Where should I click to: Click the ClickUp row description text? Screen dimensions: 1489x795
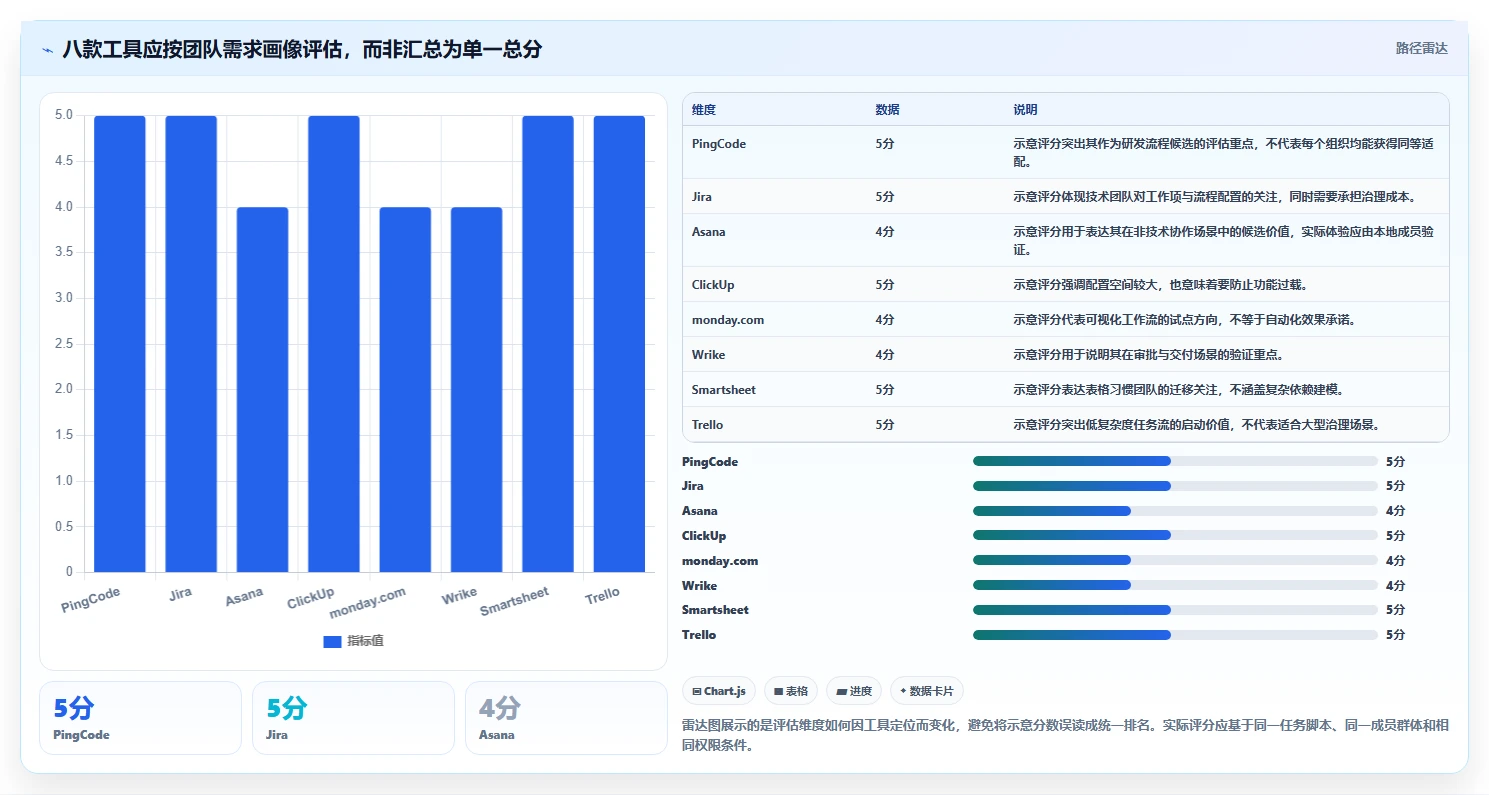tap(1161, 285)
